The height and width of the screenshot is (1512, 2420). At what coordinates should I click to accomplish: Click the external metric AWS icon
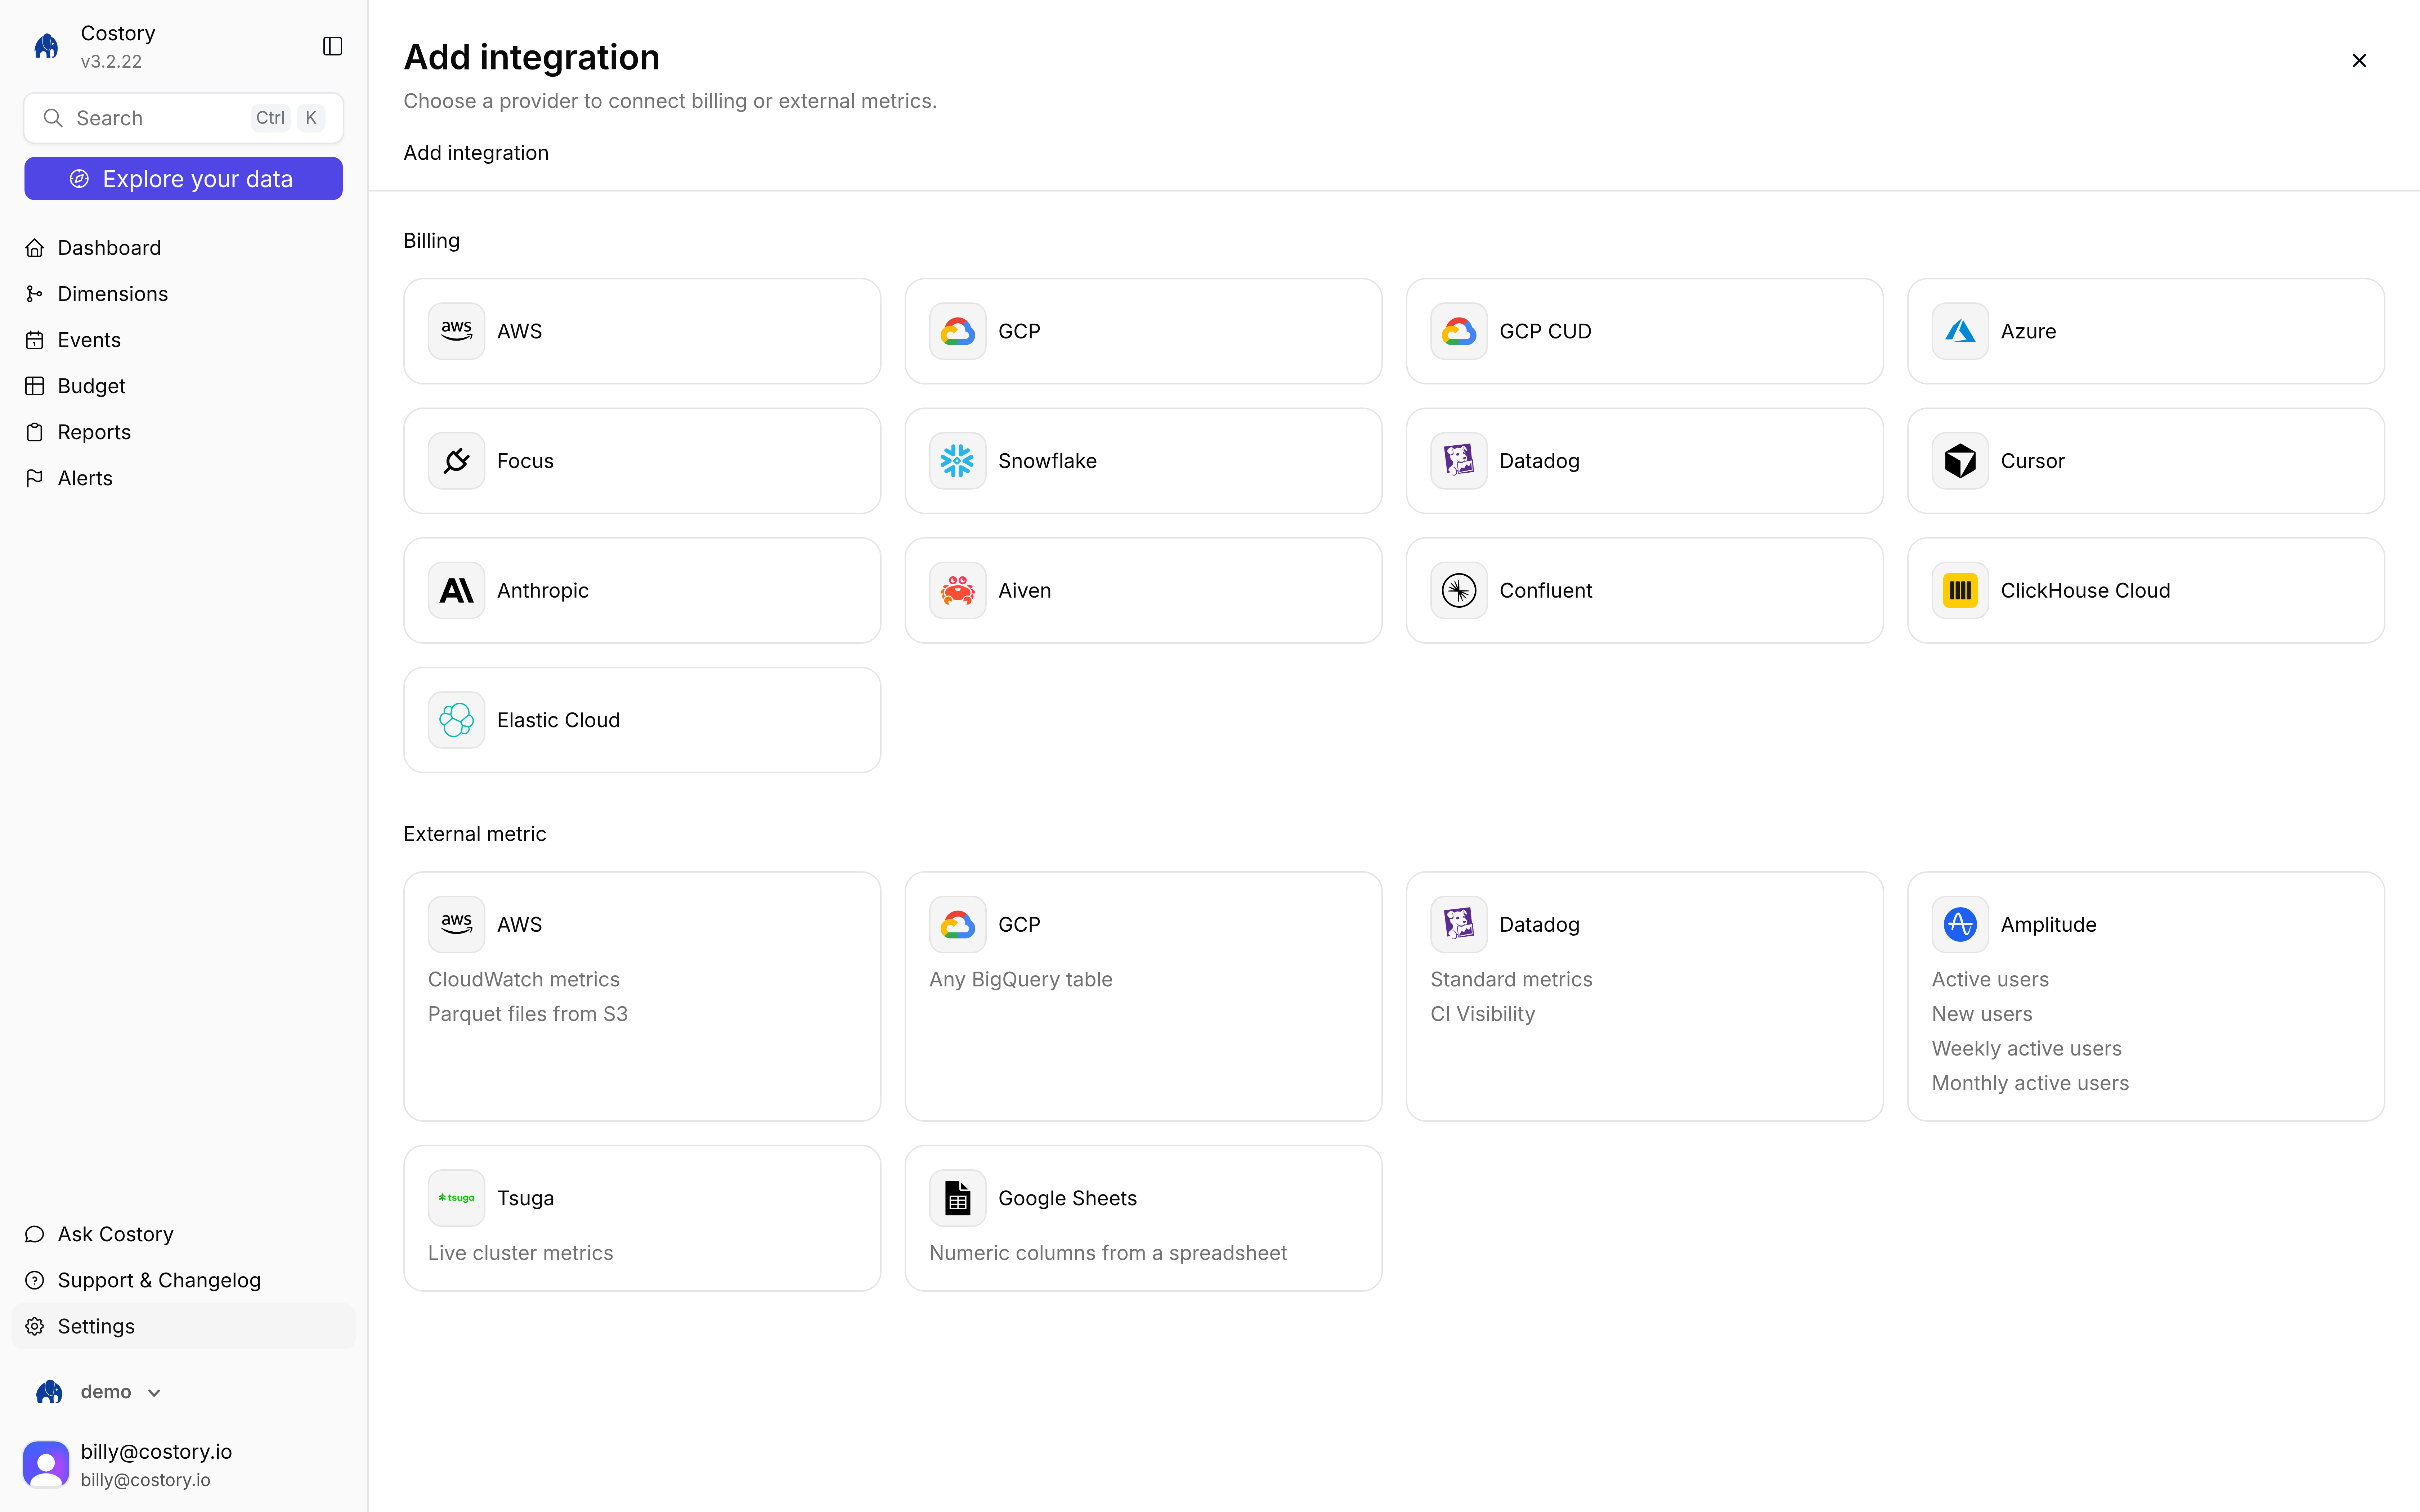[x=456, y=924]
